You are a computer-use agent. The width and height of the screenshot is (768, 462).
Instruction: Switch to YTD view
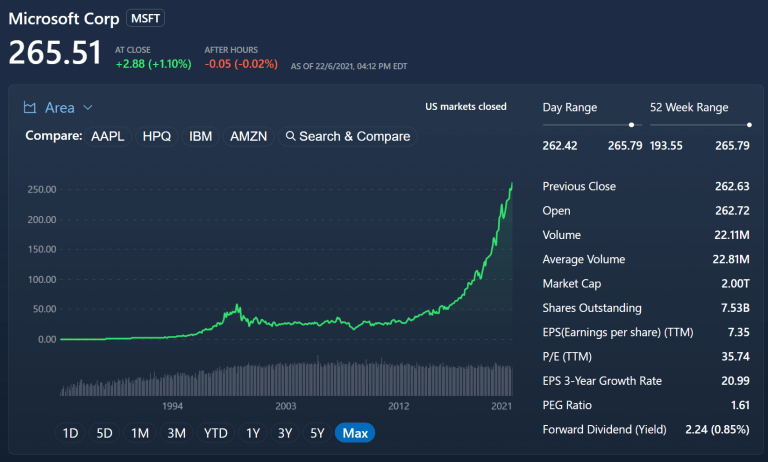point(215,433)
